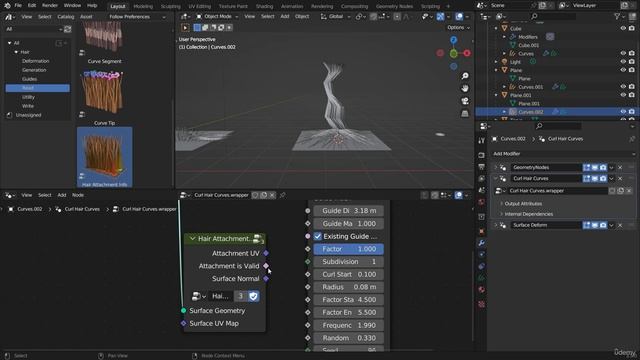Click the pan view hand icon
Screen dimensions: 640x360
[465, 89]
